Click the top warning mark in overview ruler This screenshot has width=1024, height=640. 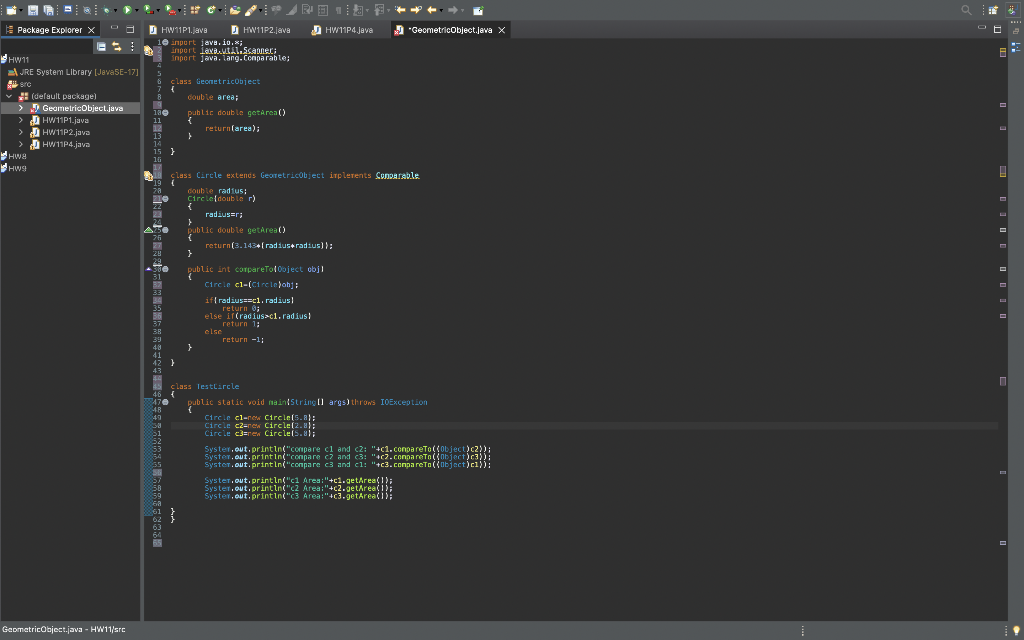click(x=1002, y=52)
